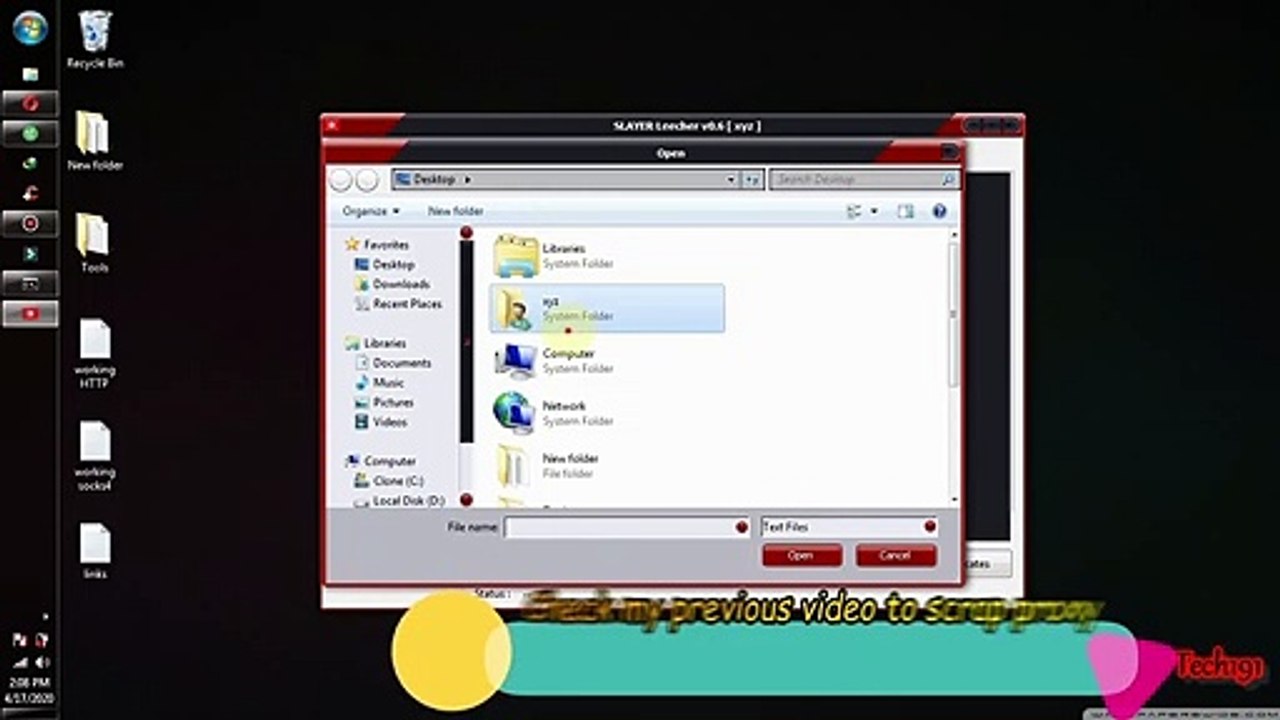The height and width of the screenshot is (720, 1280).
Task: Select the Tools folder on the desktop
Action: pos(94,243)
